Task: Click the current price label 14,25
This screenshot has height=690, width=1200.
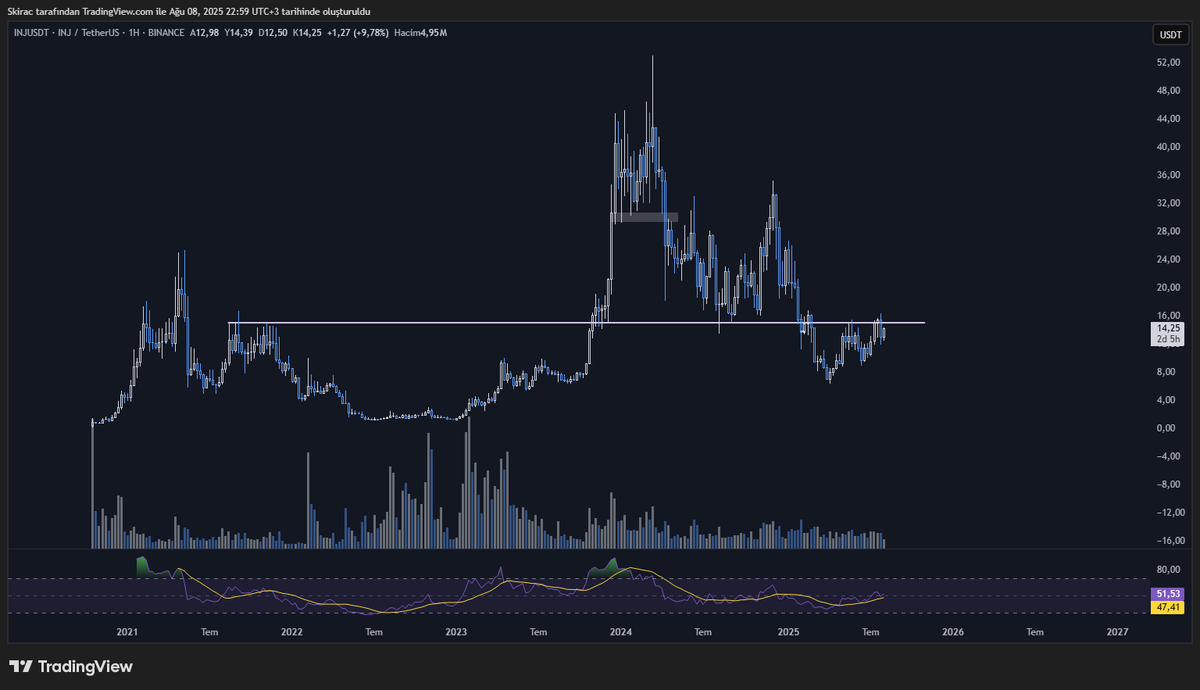Action: (x=1169, y=328)
